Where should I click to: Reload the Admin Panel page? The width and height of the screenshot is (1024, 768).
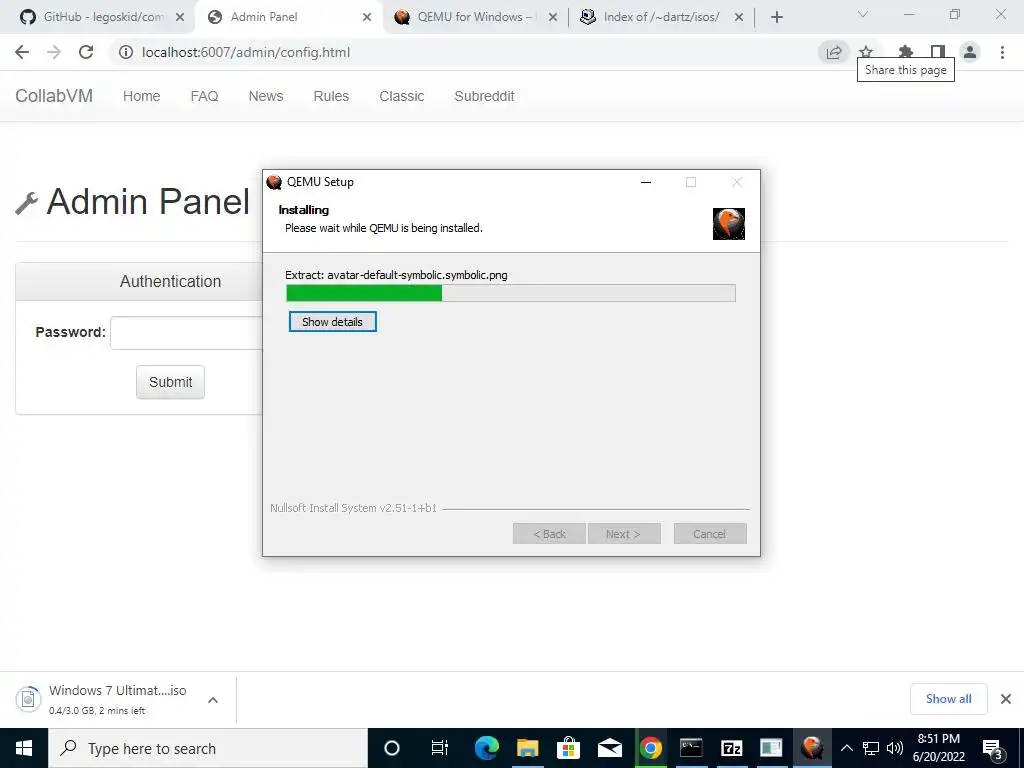(x=86, y=52)
